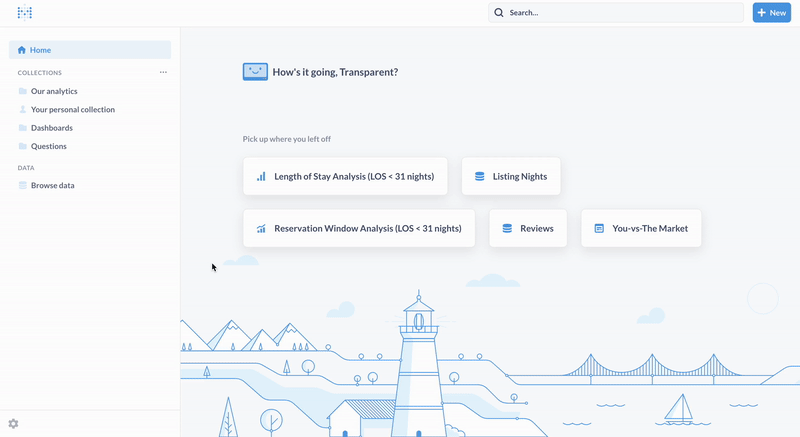Click the plus icon in New button

[762, 13]
